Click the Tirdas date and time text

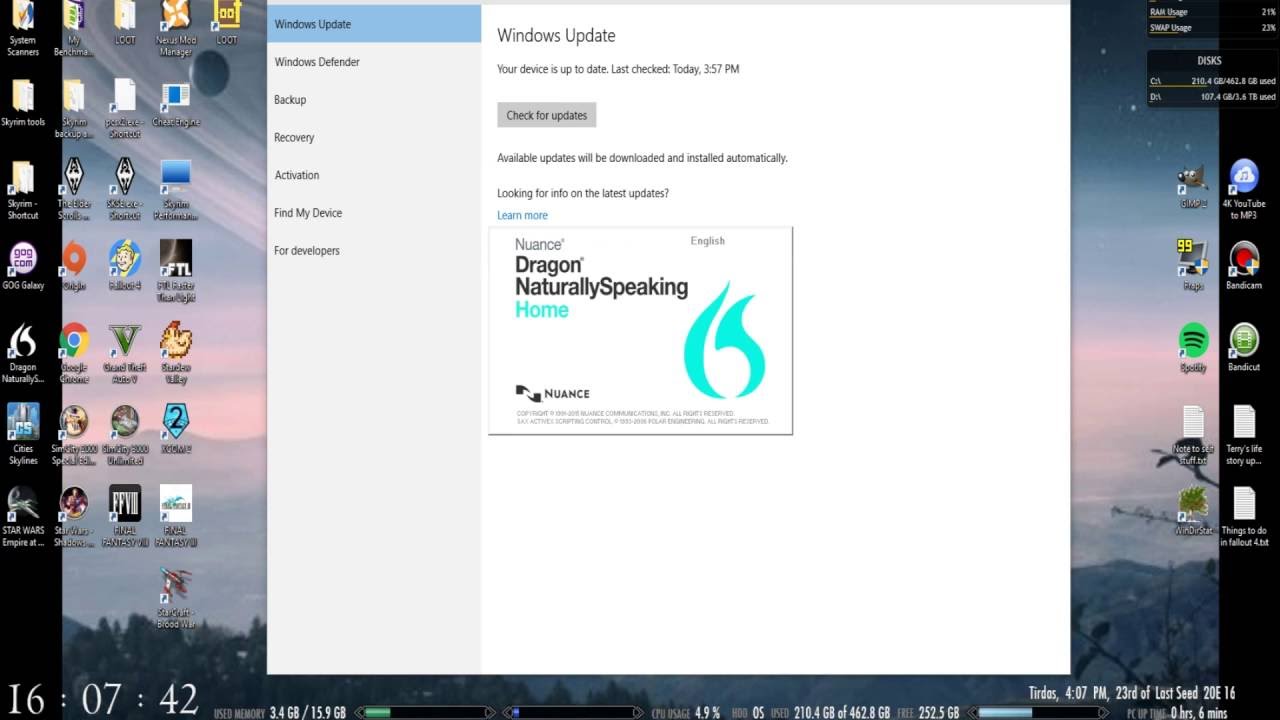tap(1132, 692)
